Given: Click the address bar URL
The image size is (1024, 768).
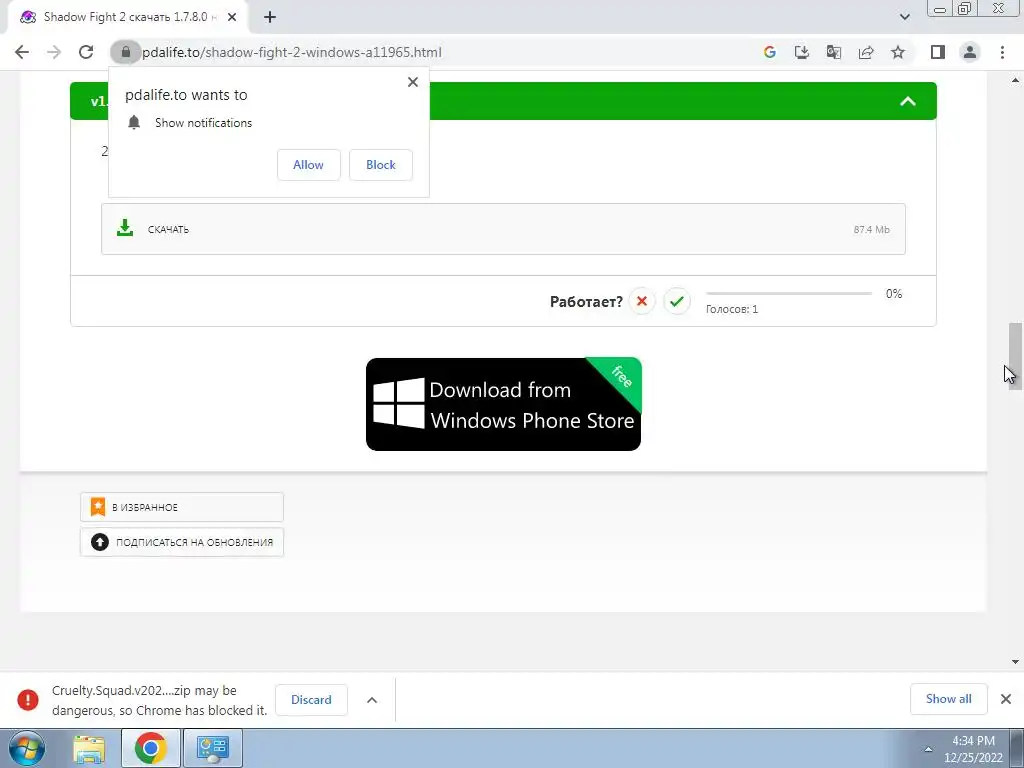Looking at the screenshot, I should click(292, 52).
